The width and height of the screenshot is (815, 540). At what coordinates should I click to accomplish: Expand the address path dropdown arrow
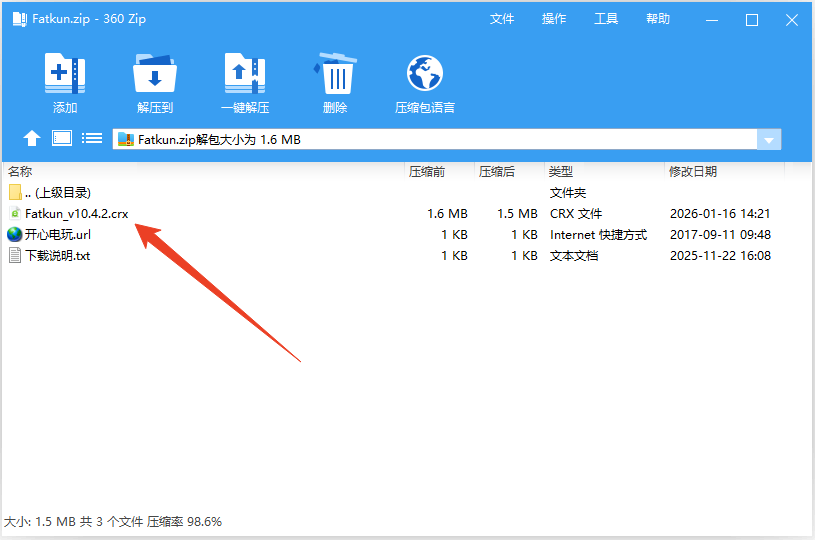coord(769,140)
